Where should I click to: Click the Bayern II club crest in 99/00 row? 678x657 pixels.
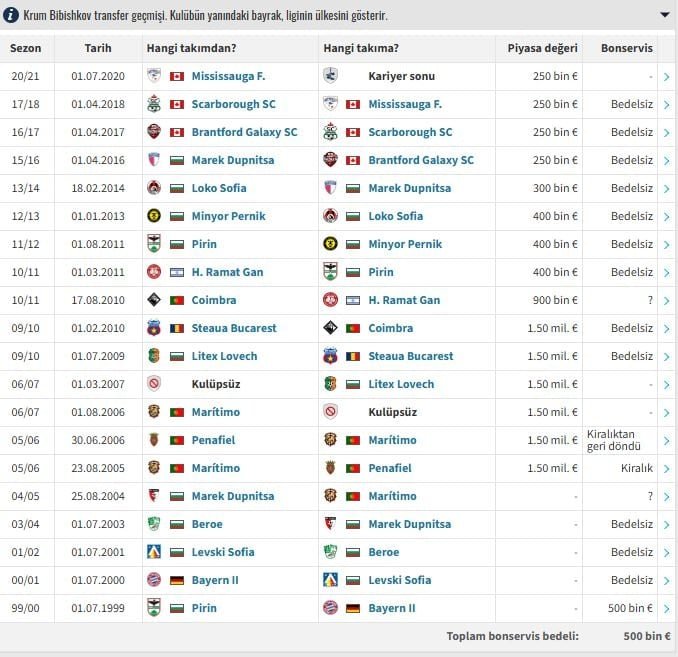331,608
